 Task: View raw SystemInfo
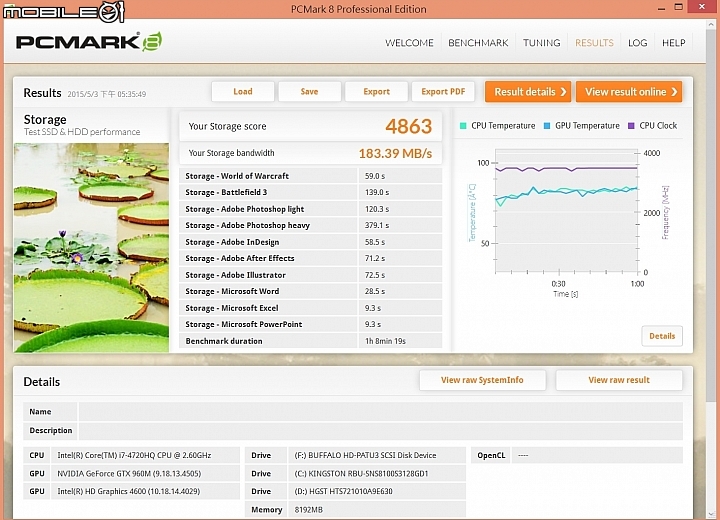tap(482, 380)
